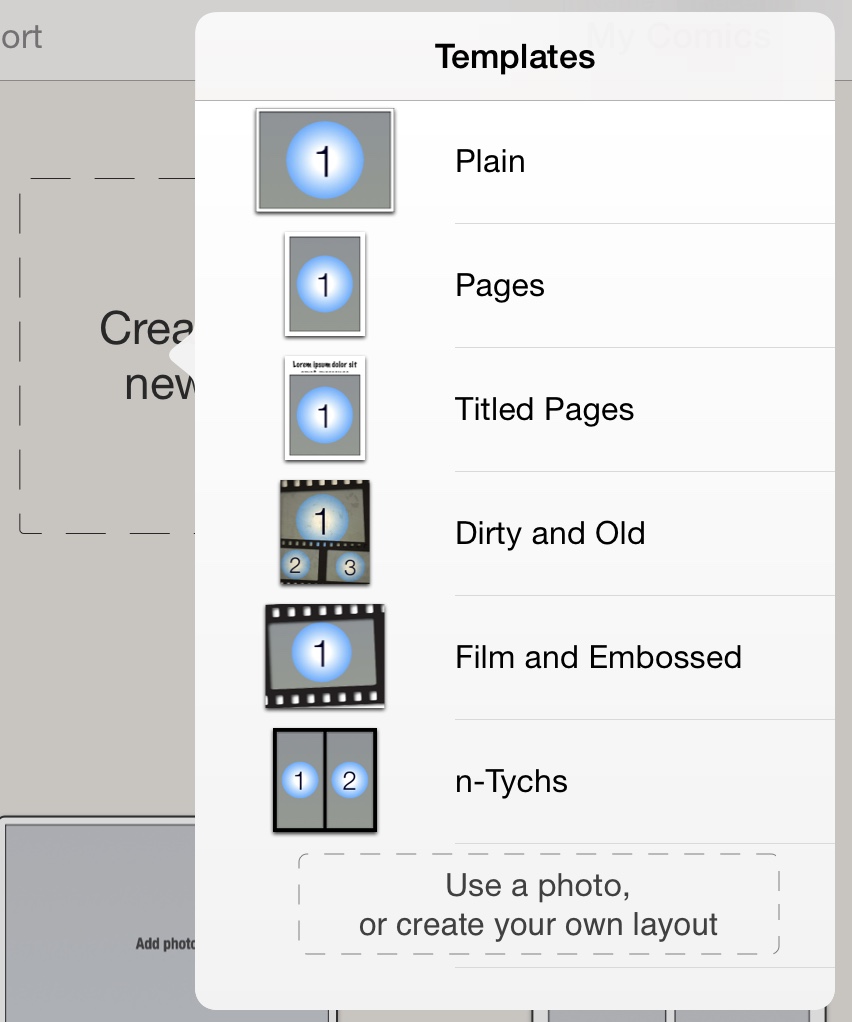852x1022 pixels.
Task: Click the Plain template label
Action: [490, 161]
